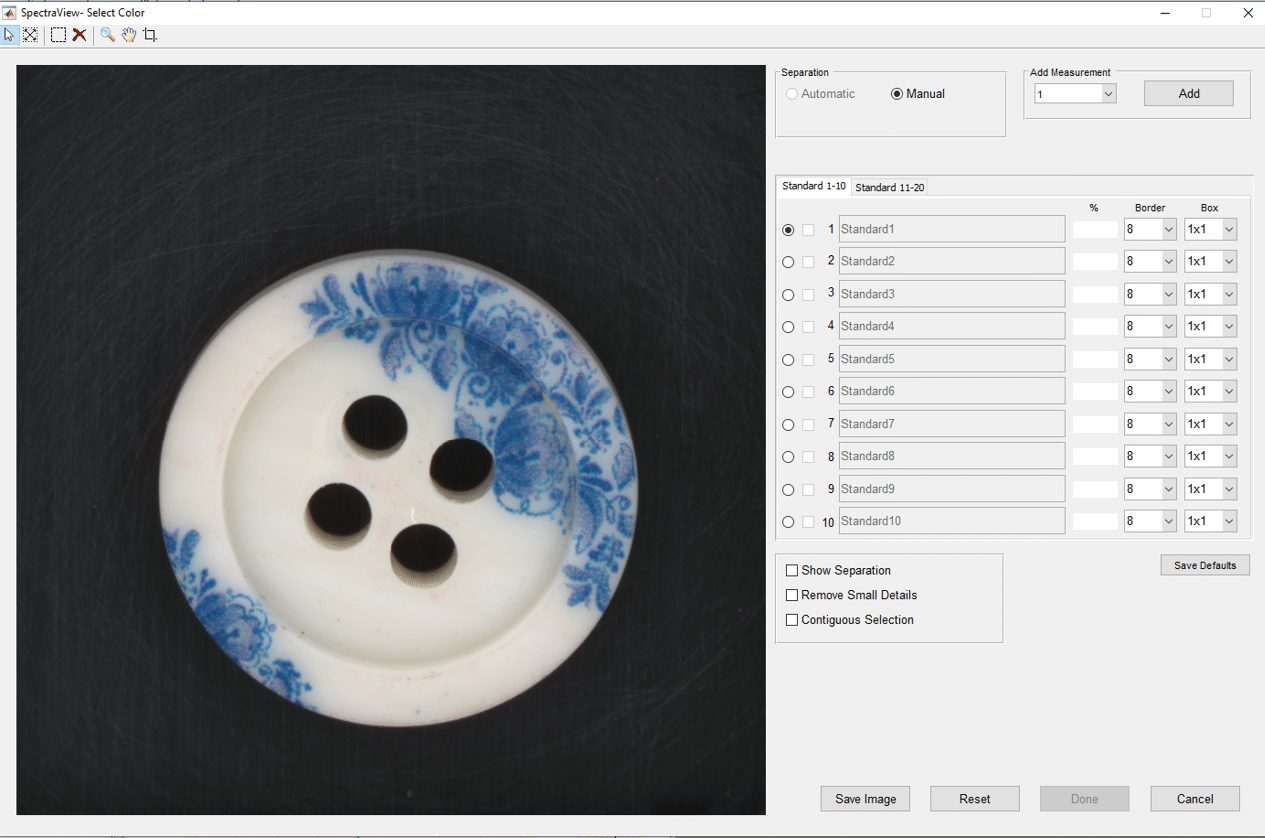The height and width of the screenshot is (838, 1265).
Task: Switch to the Standard 11-20 tab
Action: (889, 188)
